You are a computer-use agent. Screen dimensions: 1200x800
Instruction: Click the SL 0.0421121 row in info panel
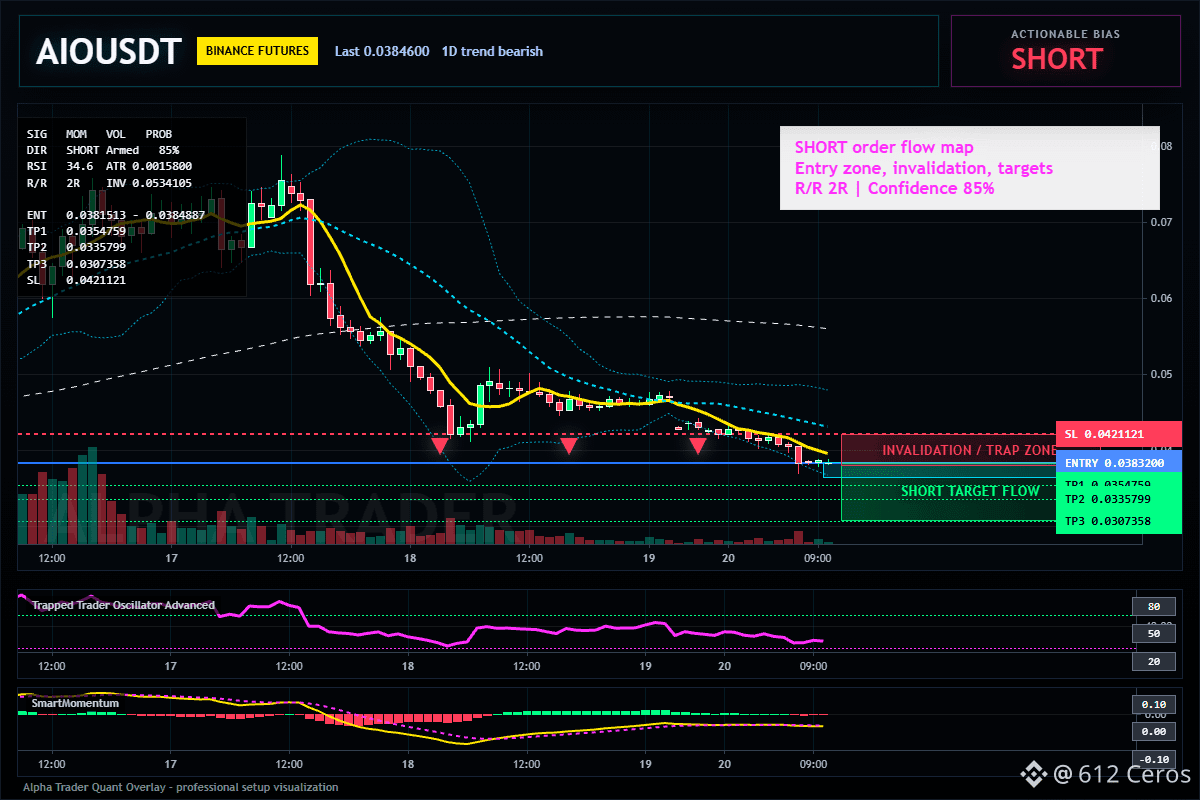coord(76,280)
